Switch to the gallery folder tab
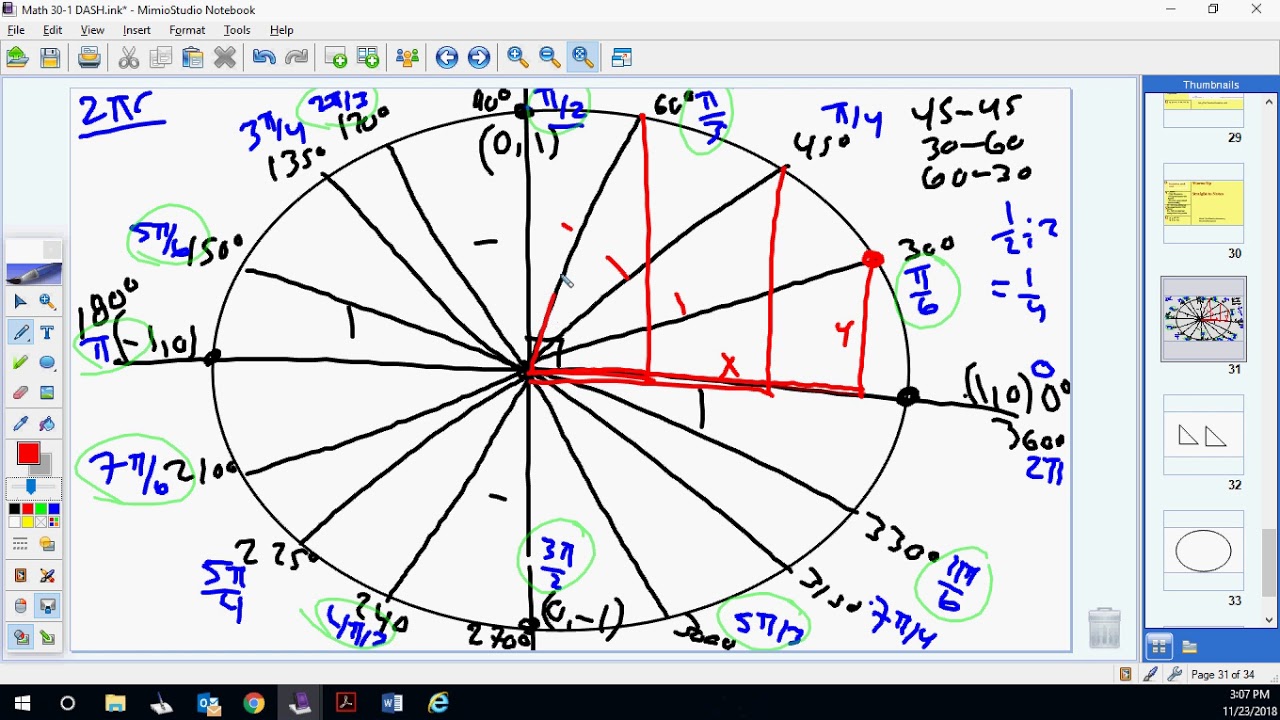The height and width of the screenshot is (720, 1280). [1189, 647]
